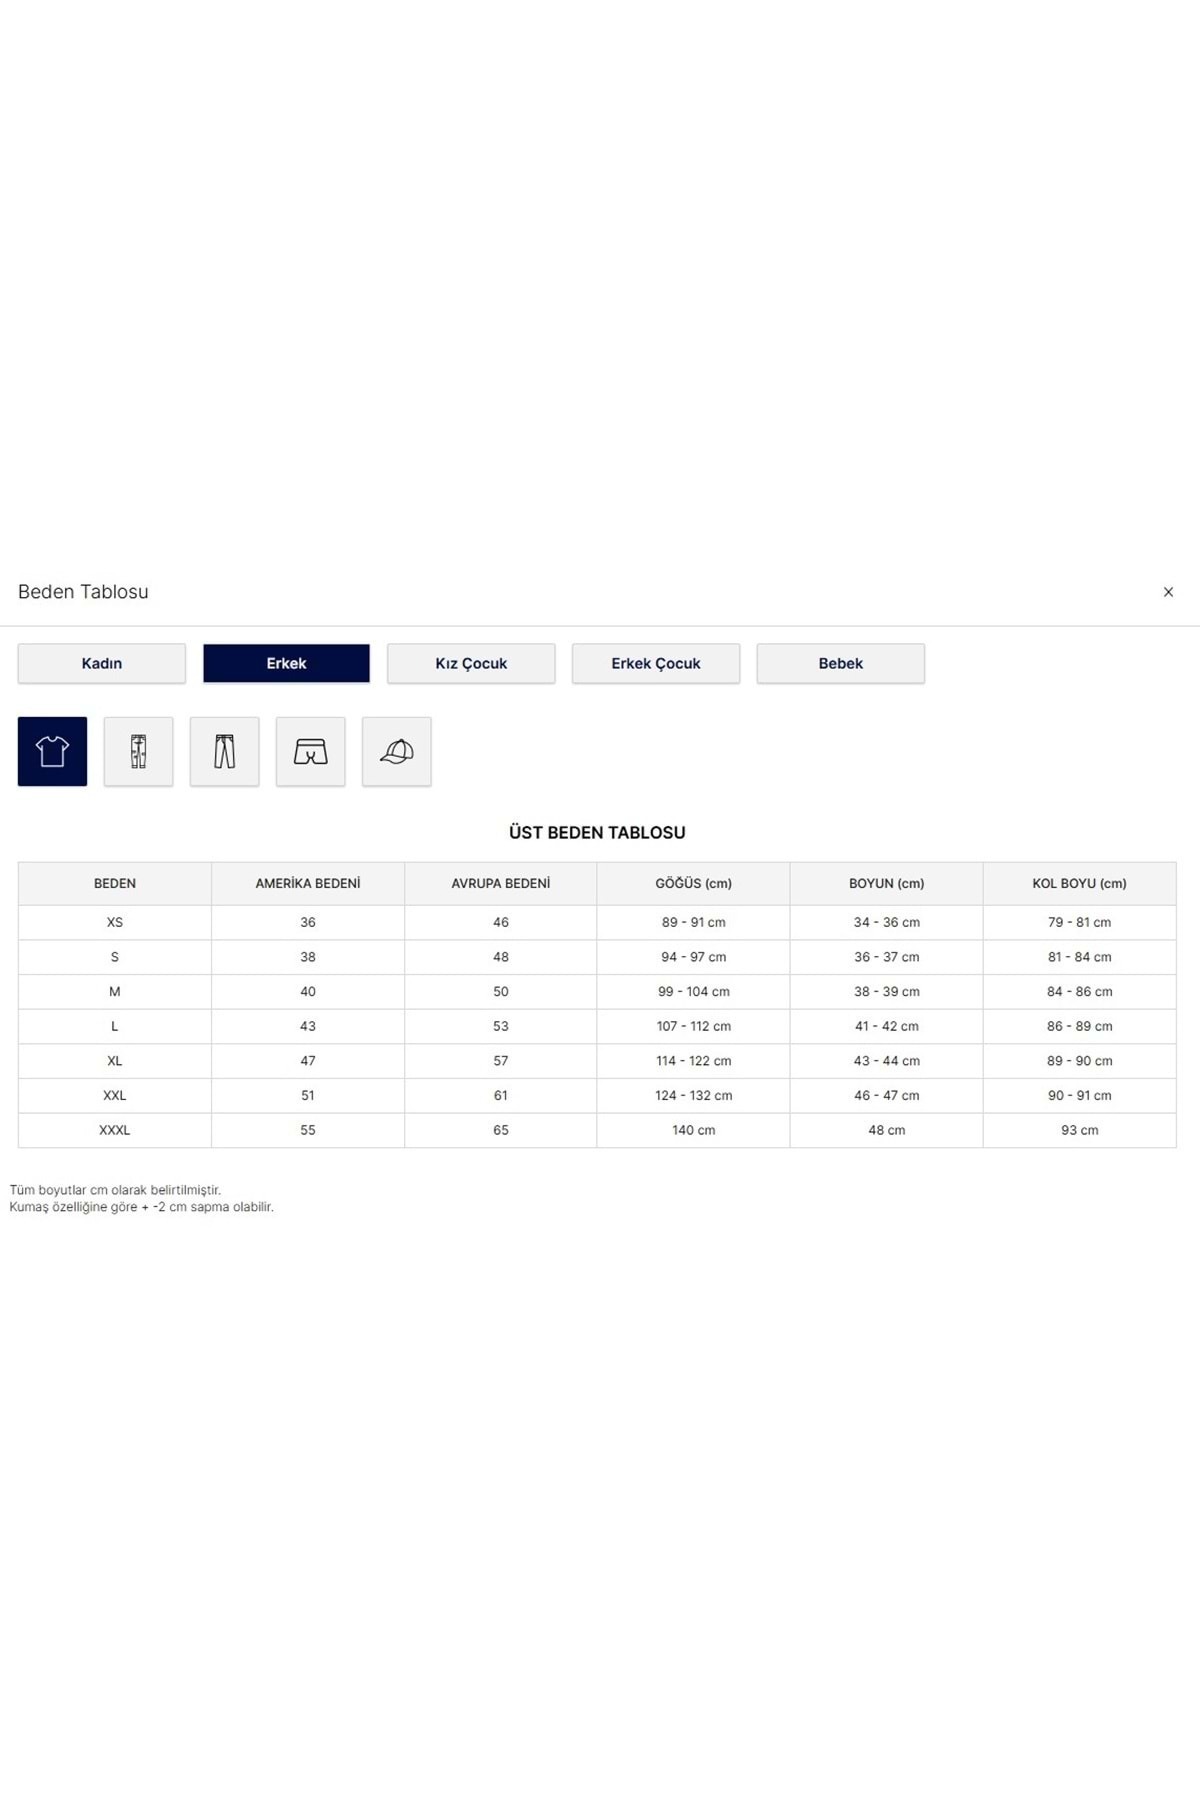The image size is (1200, 1800).
Task: Click the BEDEN column header
Action: tap(115, 883)
